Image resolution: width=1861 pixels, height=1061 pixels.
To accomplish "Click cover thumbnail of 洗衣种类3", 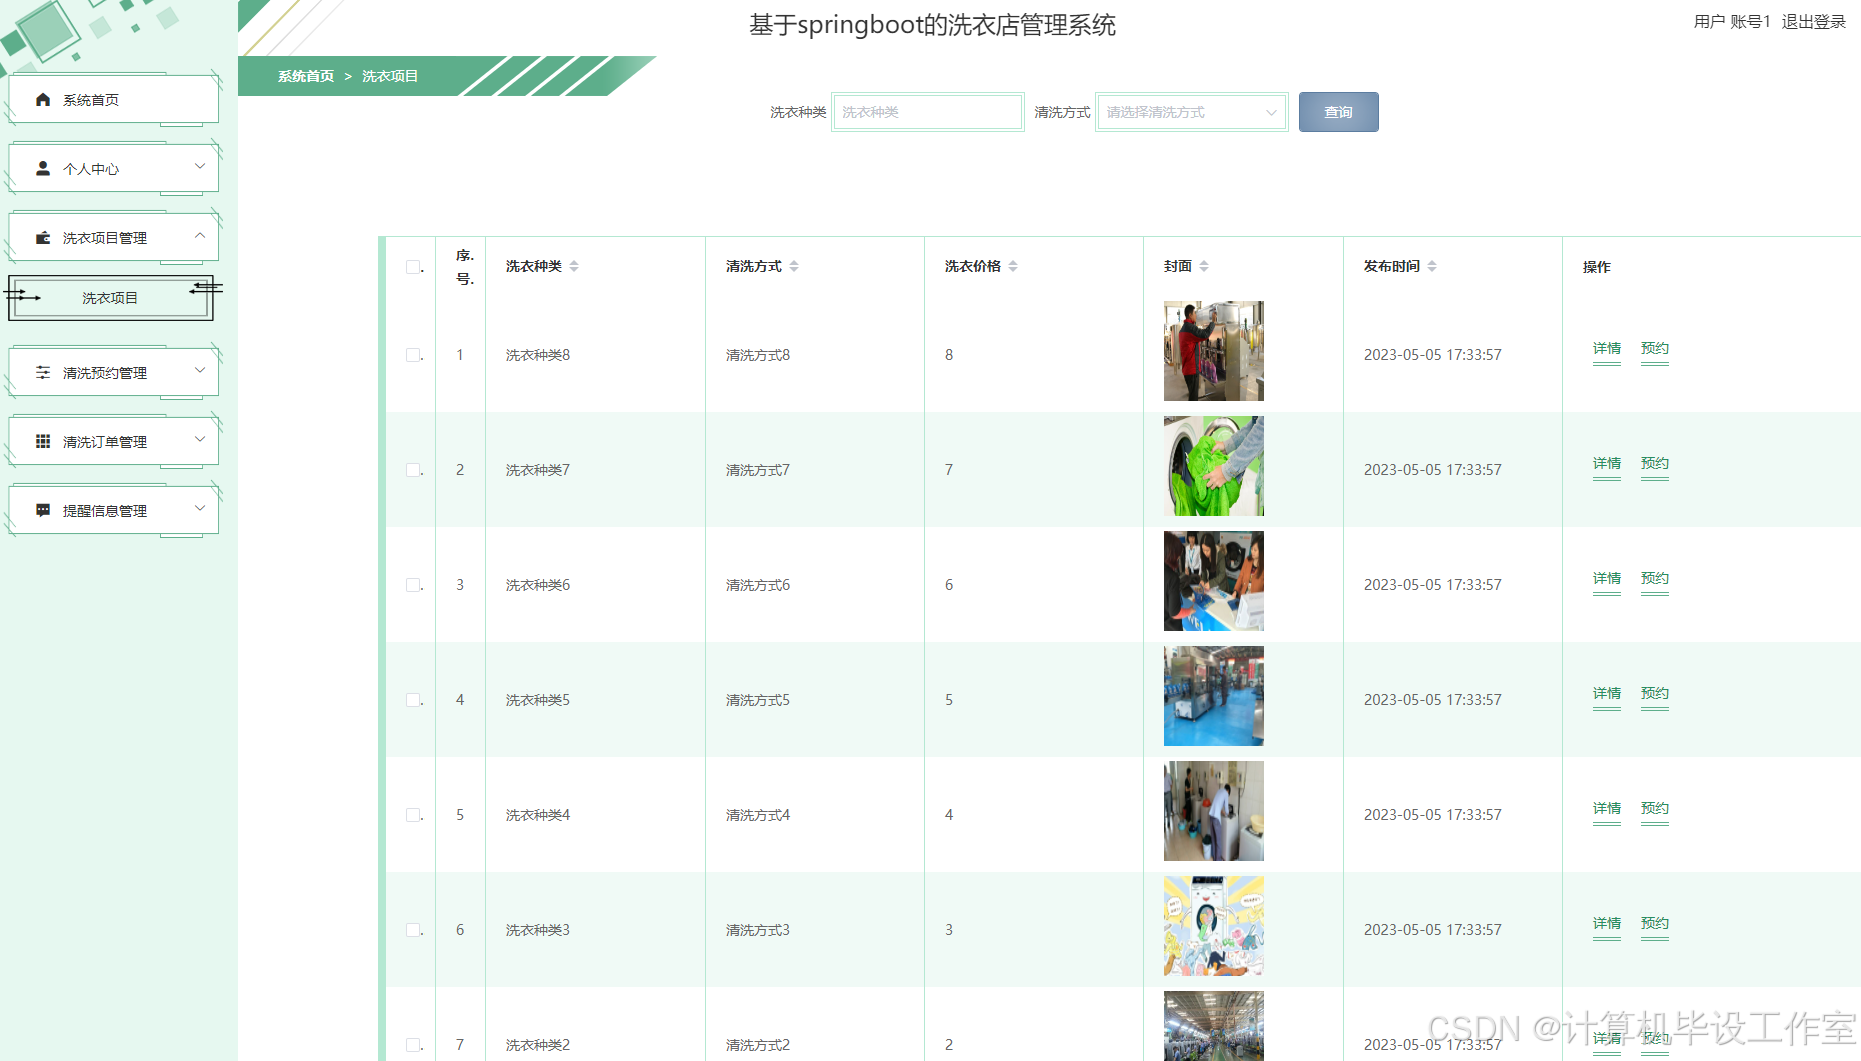I will pyautogui.click(x=1214, y=926).
